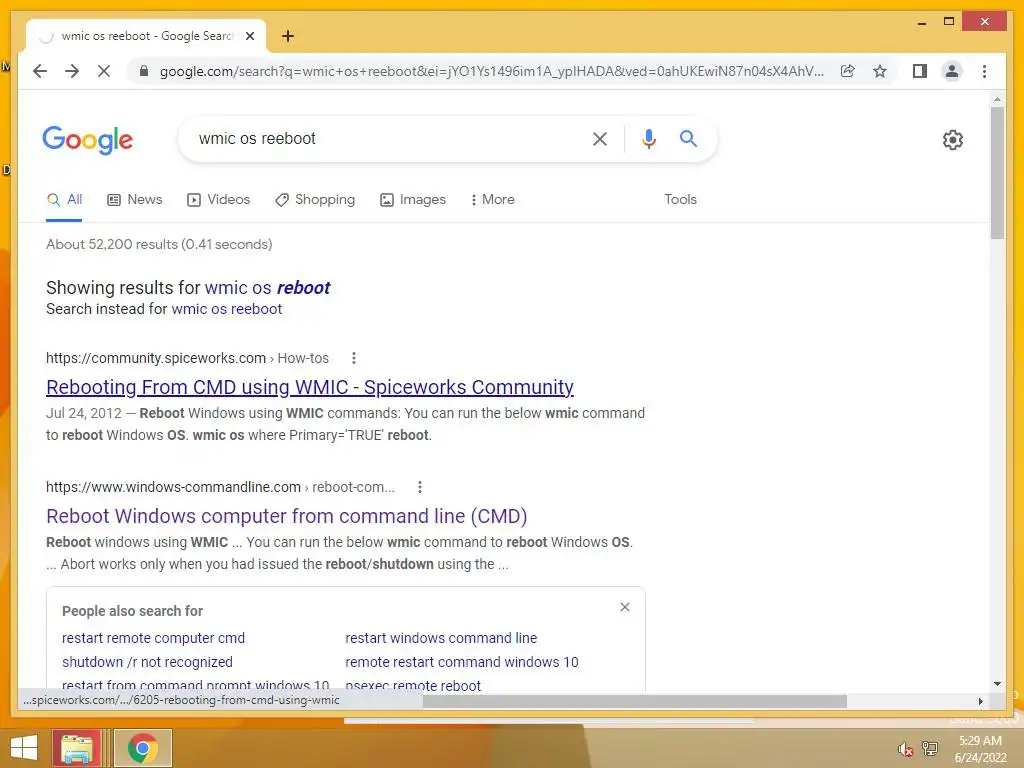The width and height of the screenshot is (1024, 768).
Task: Open Rebooting From CMD using WMIC result
Action: click(310, 387)
